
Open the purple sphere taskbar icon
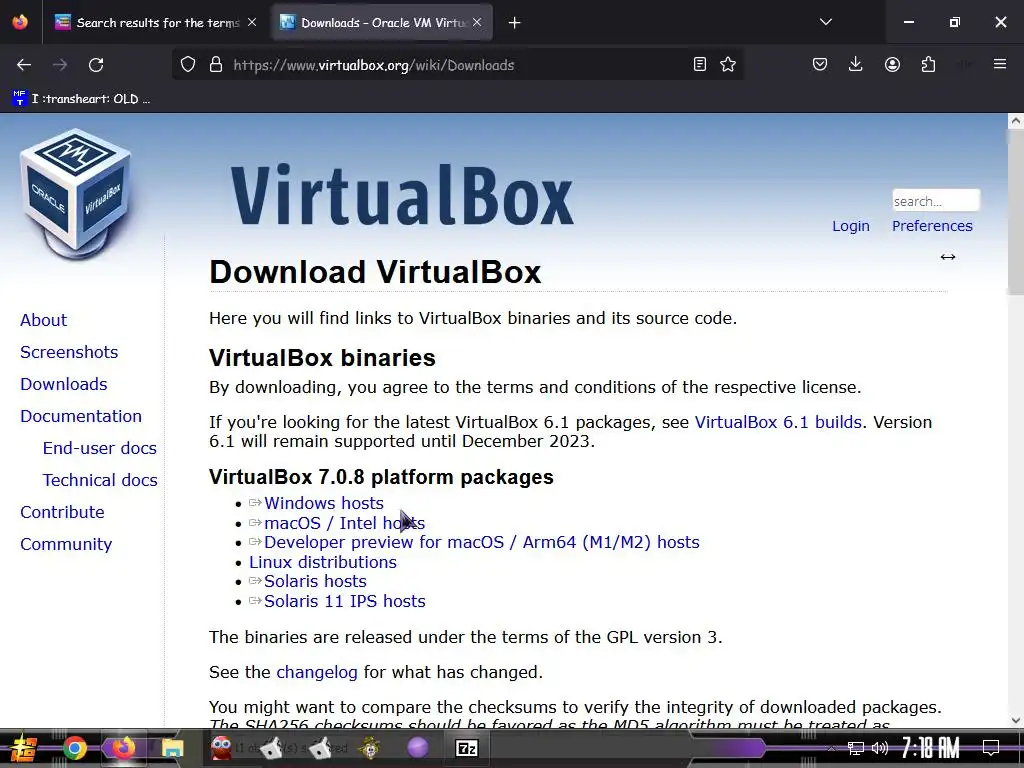pos(417,748)
